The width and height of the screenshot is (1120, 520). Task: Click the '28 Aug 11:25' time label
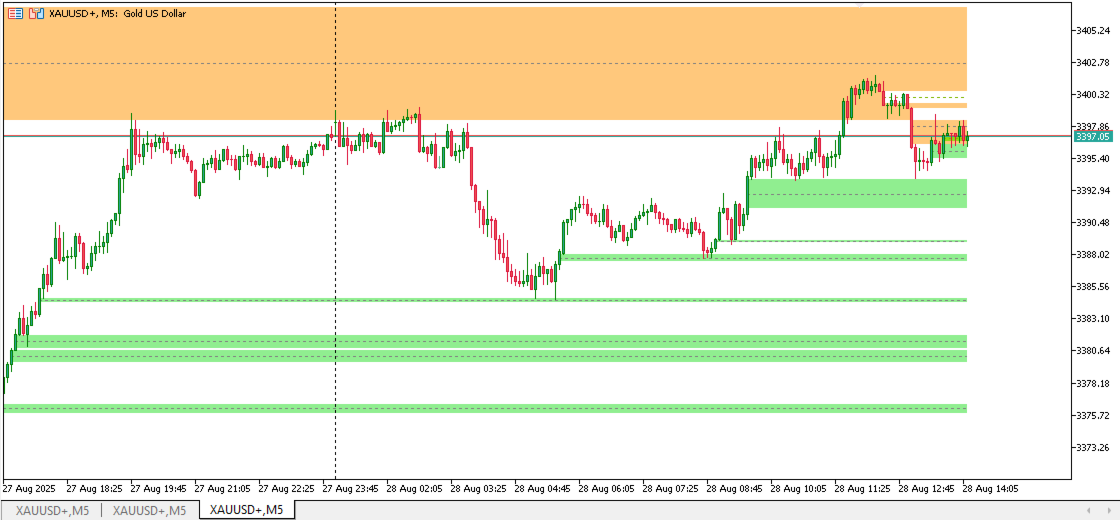click(x=863, y=489)
